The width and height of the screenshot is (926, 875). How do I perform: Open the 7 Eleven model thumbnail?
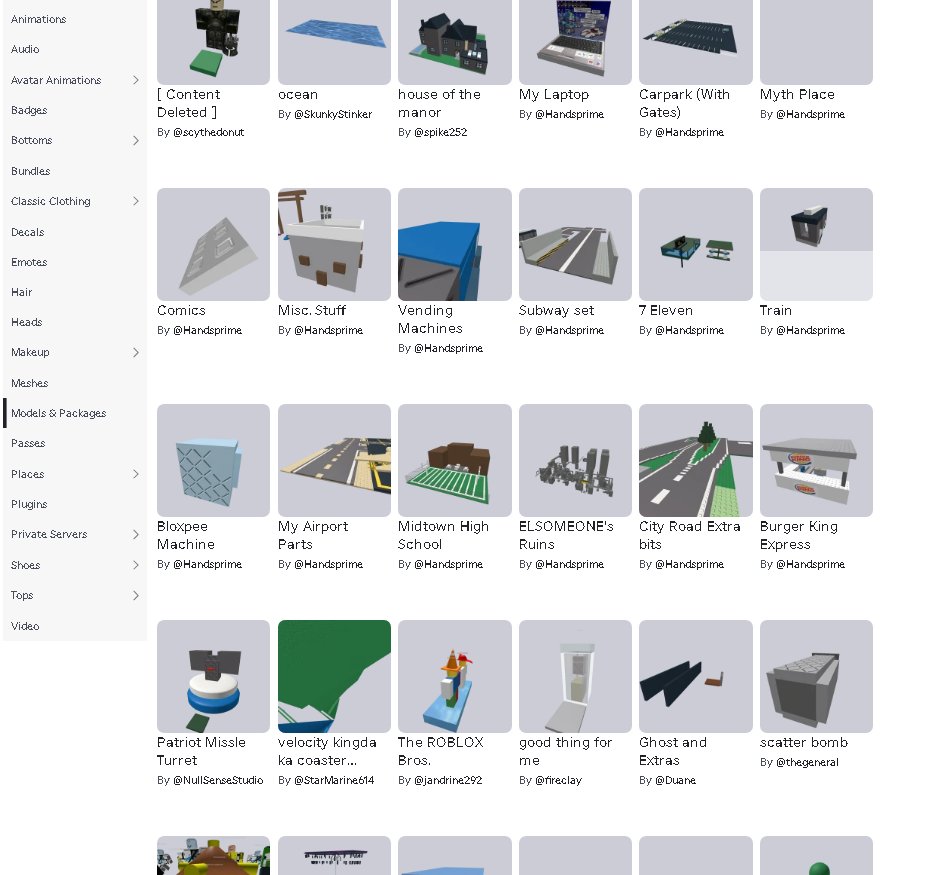pos(696,244)
